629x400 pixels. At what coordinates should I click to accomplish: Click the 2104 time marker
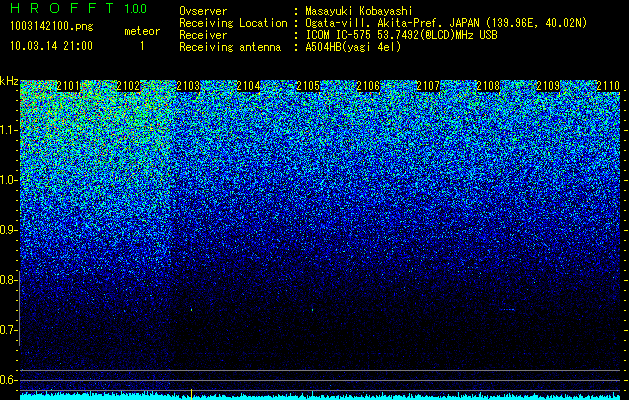(x=248, y=86)
